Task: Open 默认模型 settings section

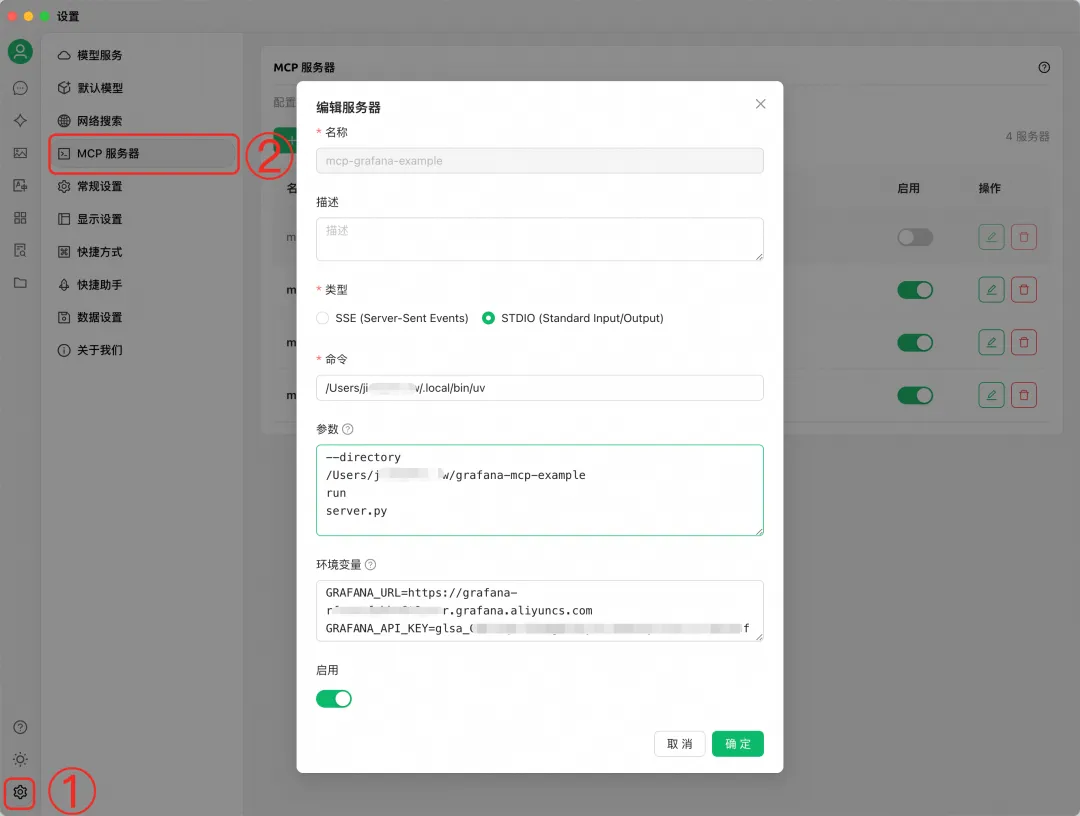Action: [145, 88]
